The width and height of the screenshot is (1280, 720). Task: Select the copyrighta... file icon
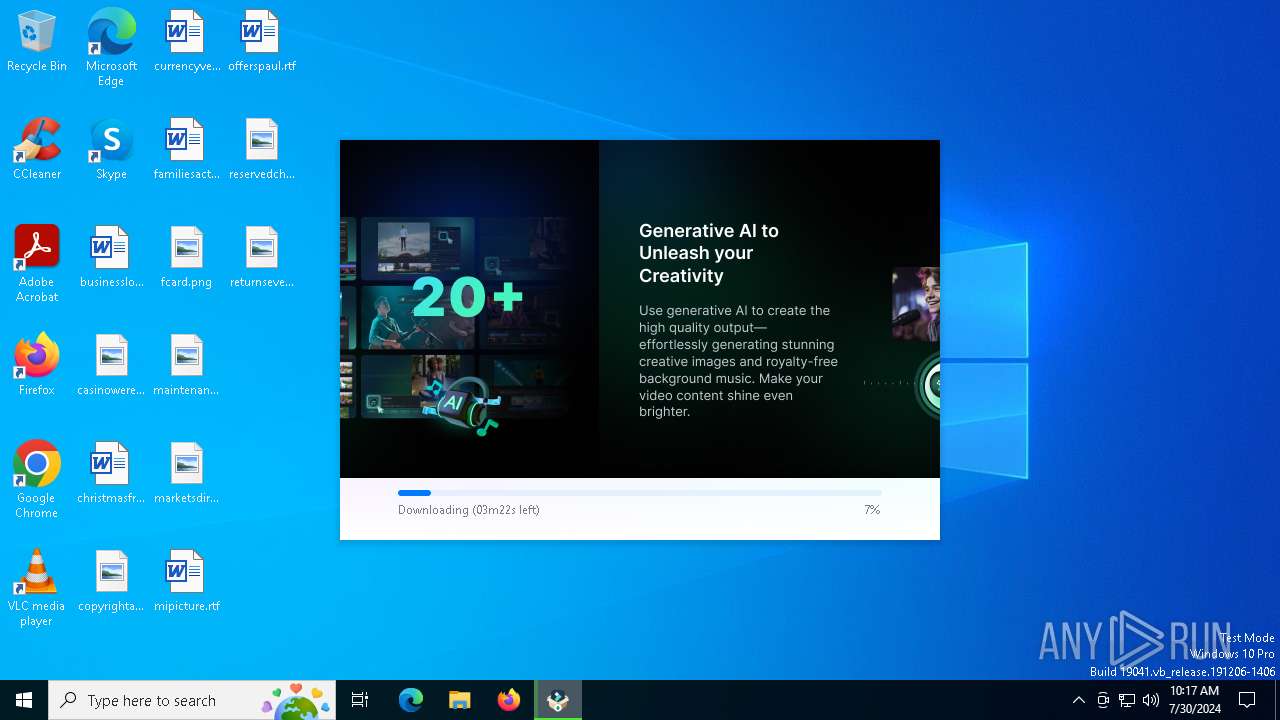[111, 582]
